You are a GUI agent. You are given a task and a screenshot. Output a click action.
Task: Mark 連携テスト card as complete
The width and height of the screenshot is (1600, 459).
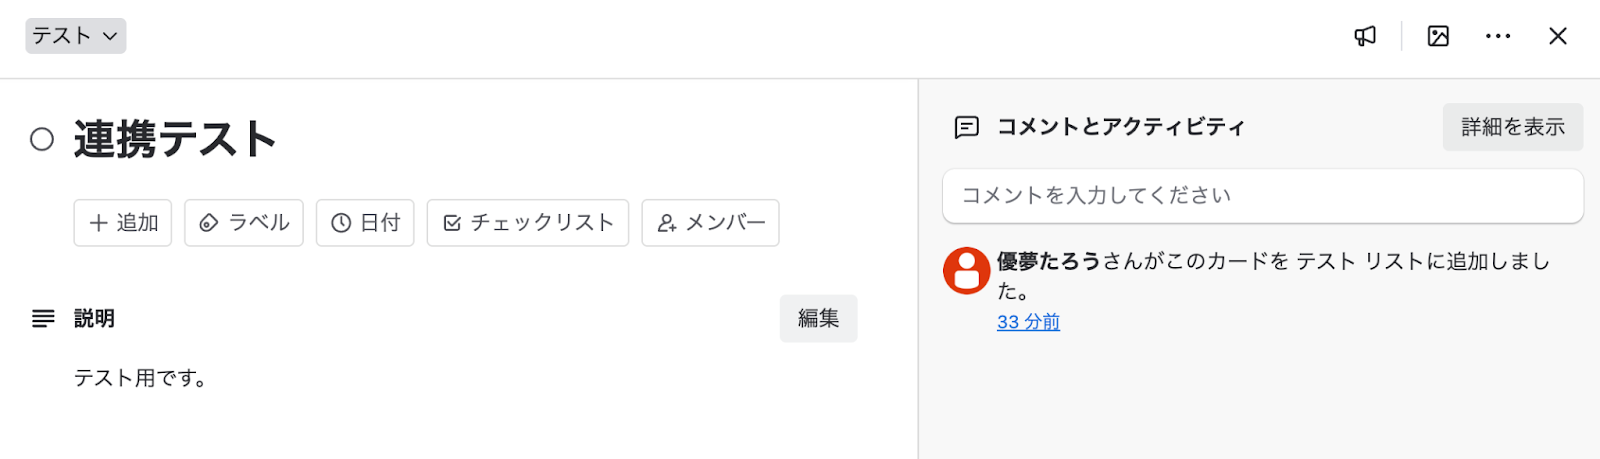[42, 139]
